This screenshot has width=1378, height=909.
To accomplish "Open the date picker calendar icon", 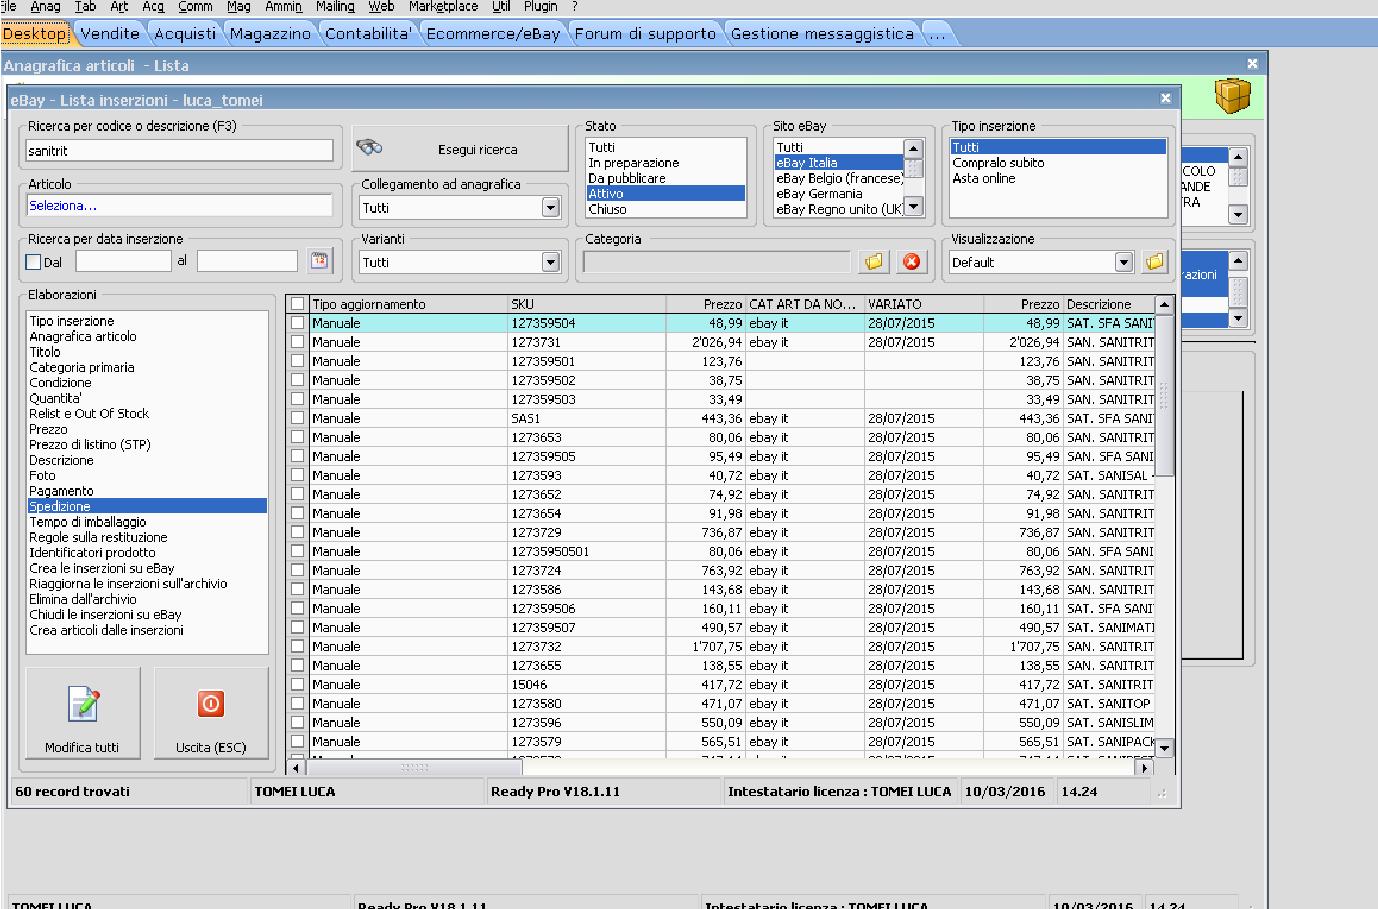I will pos(319,261).
